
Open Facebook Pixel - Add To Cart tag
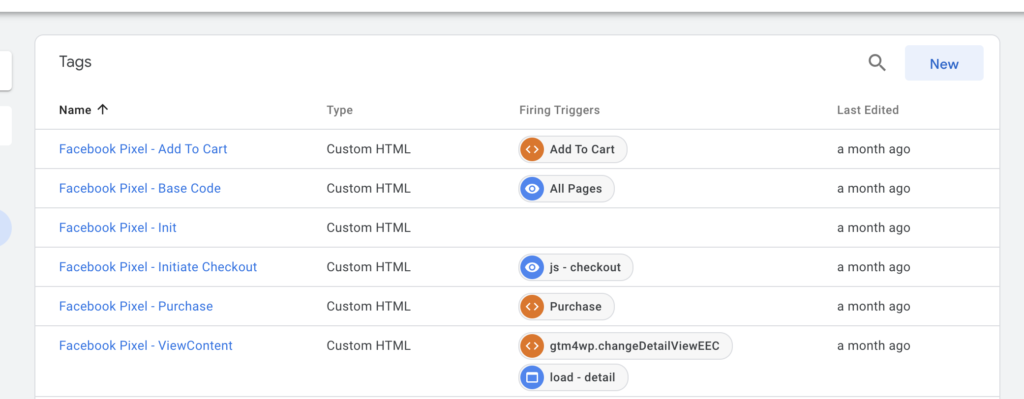(x=143, y=149)
